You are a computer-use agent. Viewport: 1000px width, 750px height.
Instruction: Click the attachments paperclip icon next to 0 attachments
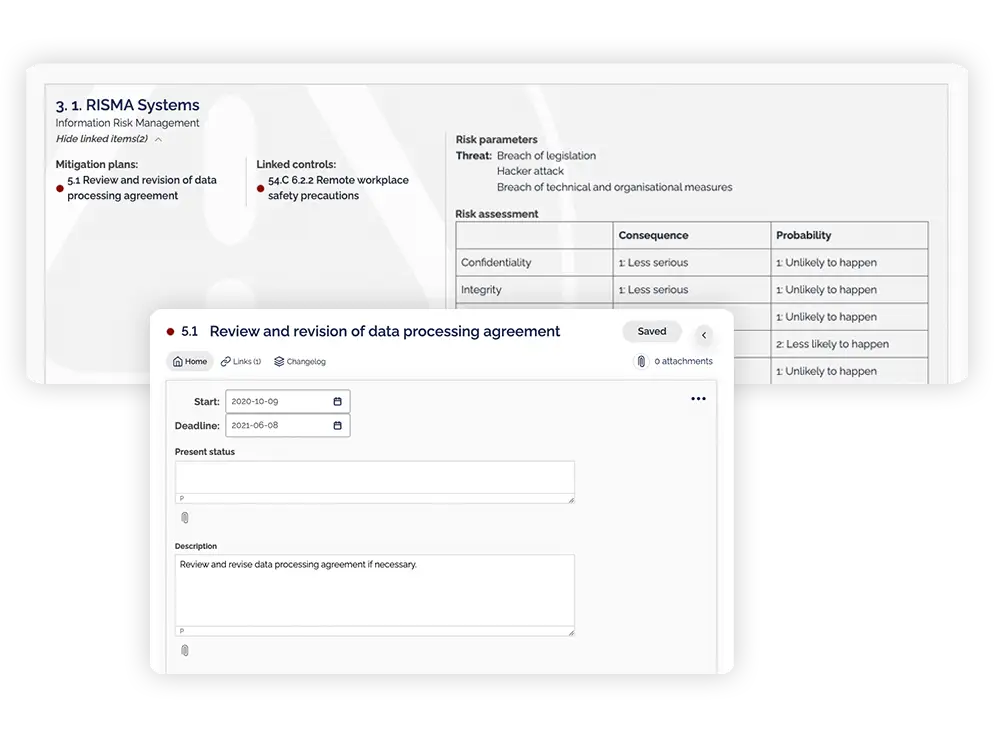pos(641,362)
